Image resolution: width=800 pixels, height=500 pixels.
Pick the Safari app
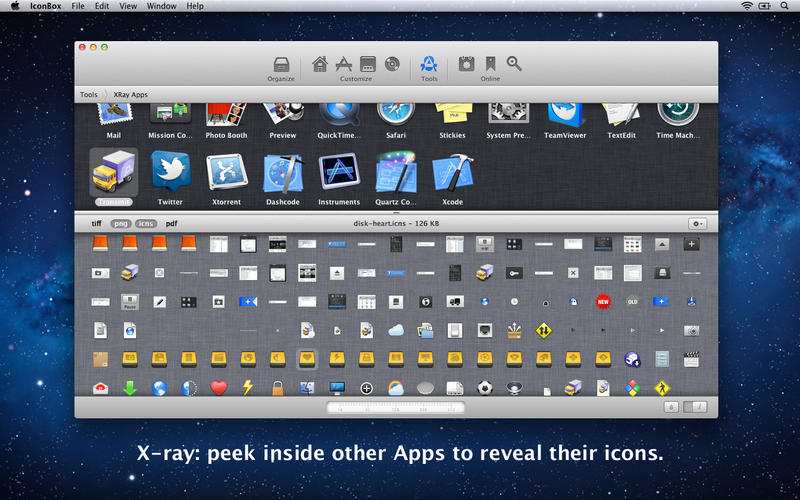click(396, 120)
